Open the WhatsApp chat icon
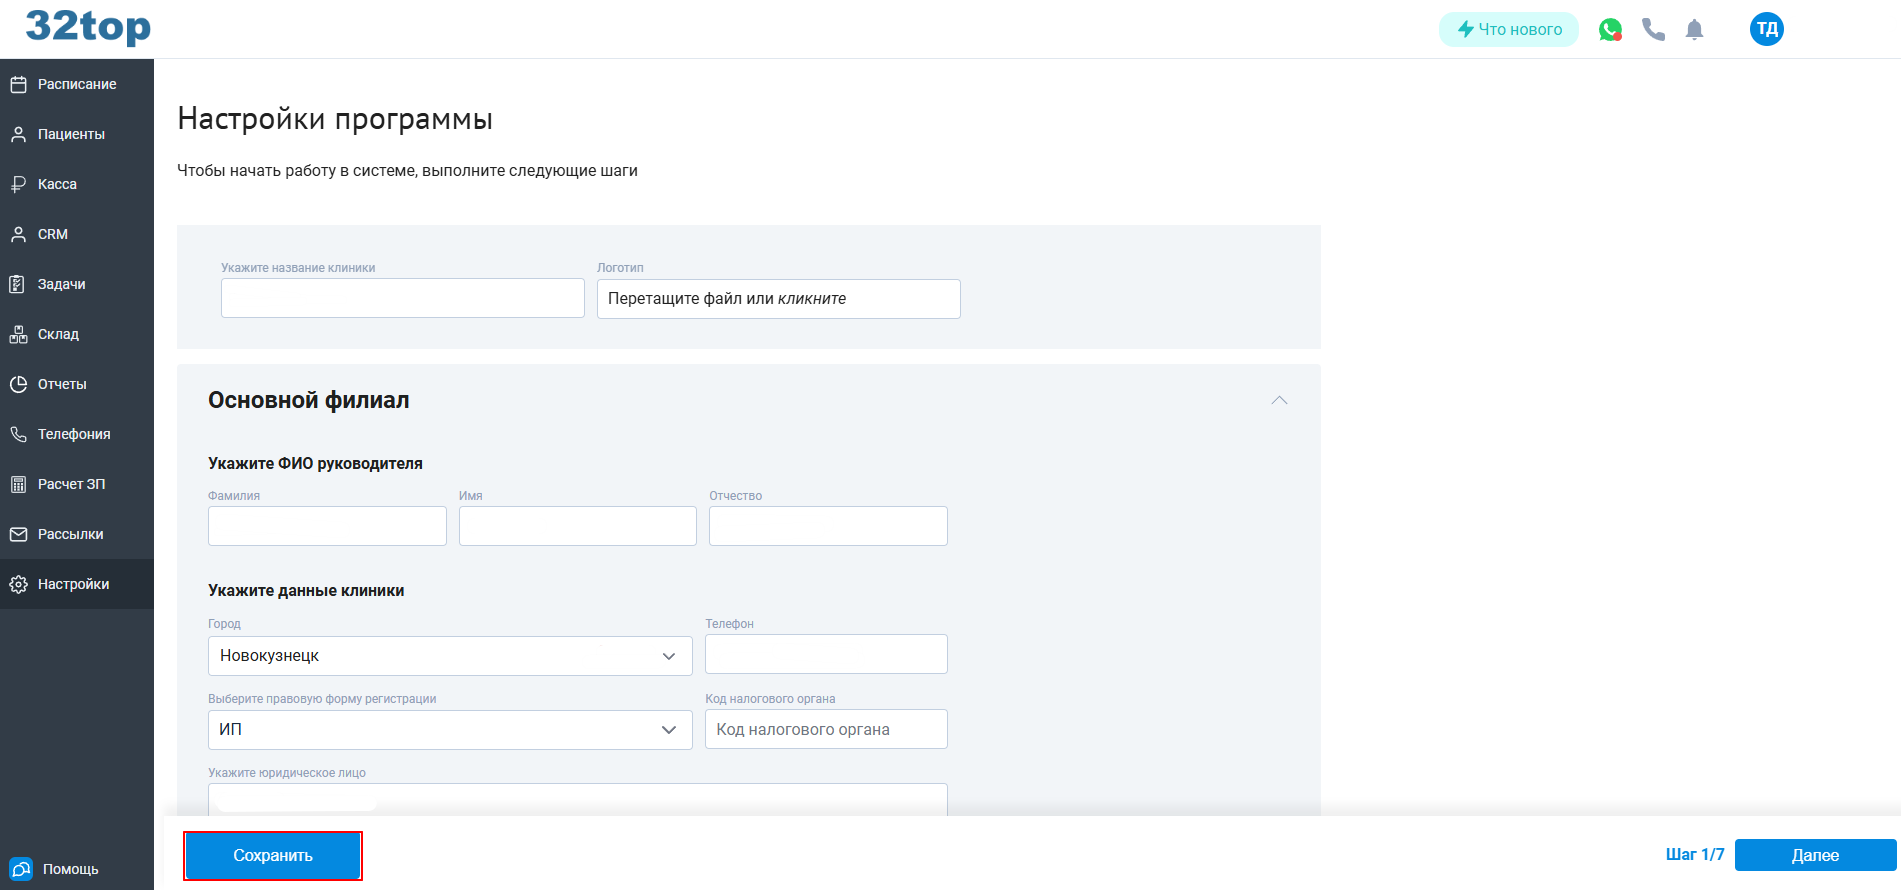 coord(1609,30)
